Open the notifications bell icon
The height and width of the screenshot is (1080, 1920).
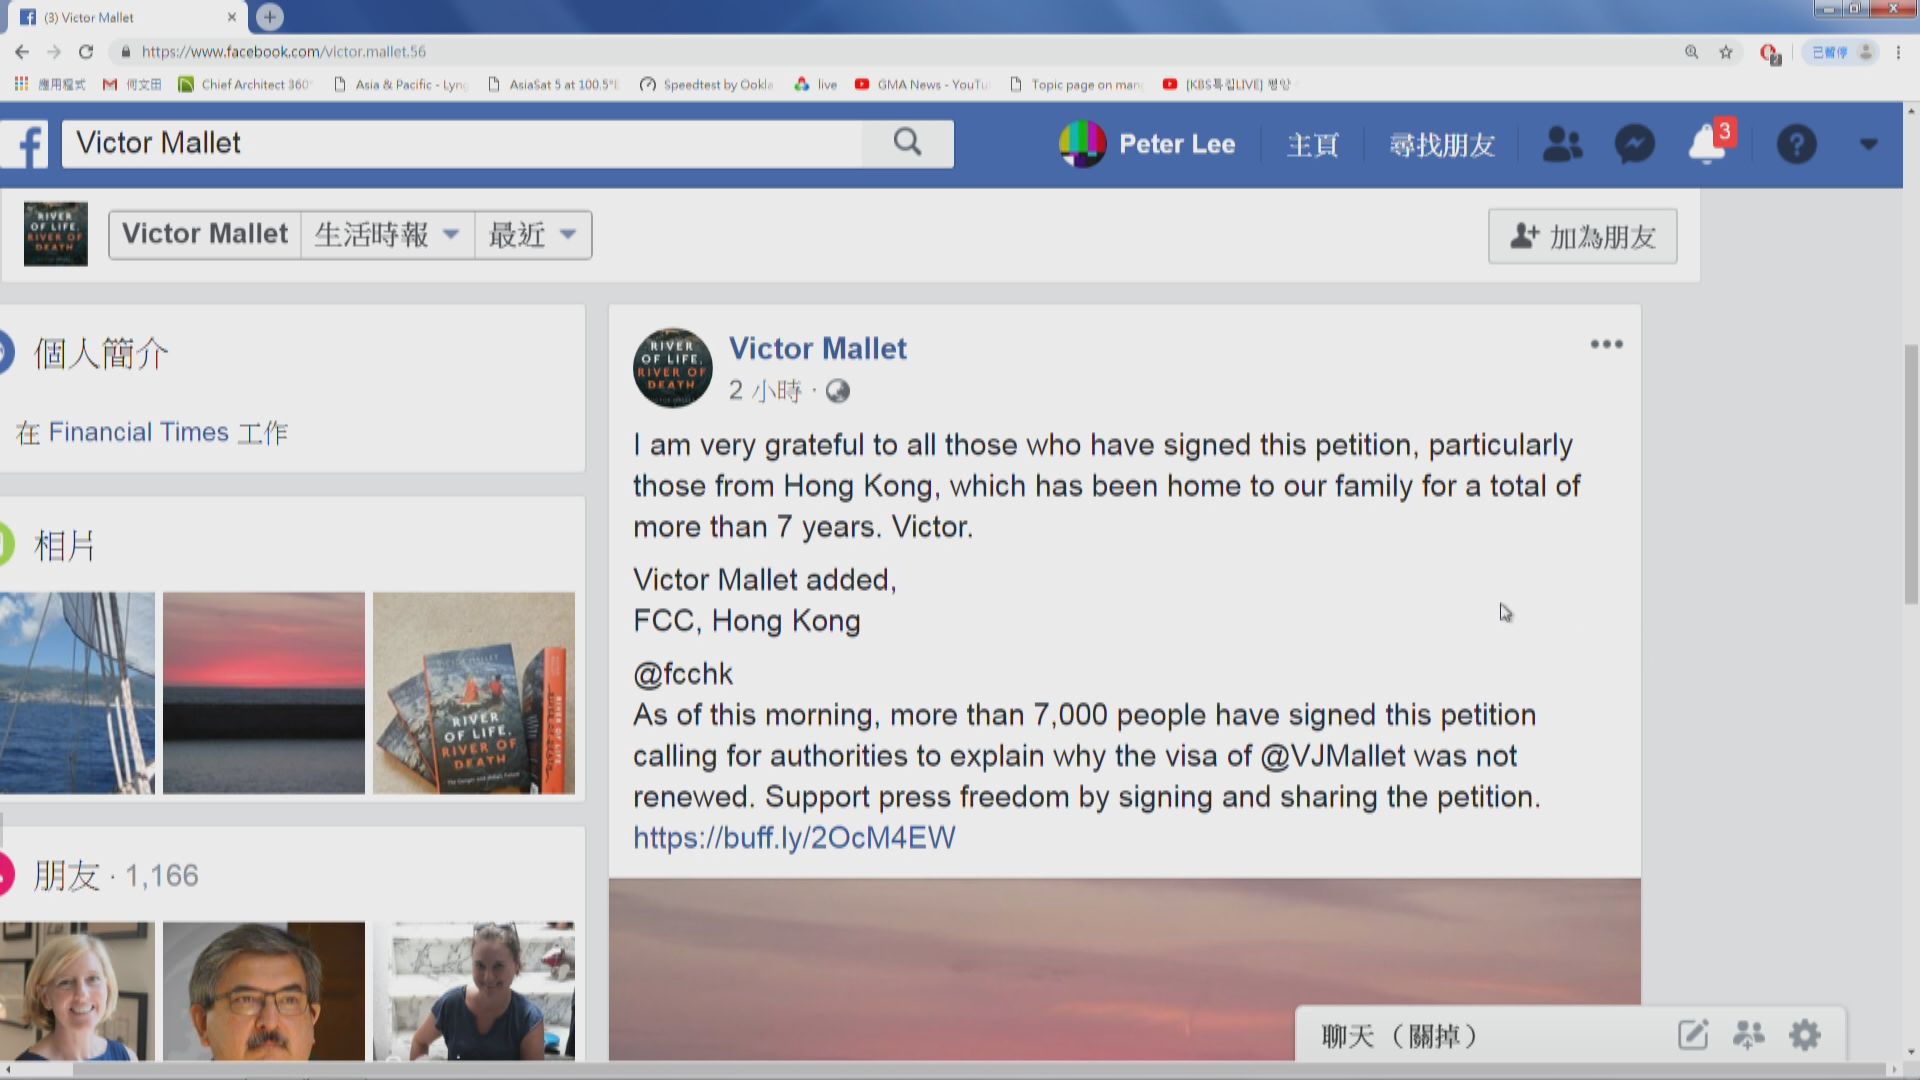1708,145
